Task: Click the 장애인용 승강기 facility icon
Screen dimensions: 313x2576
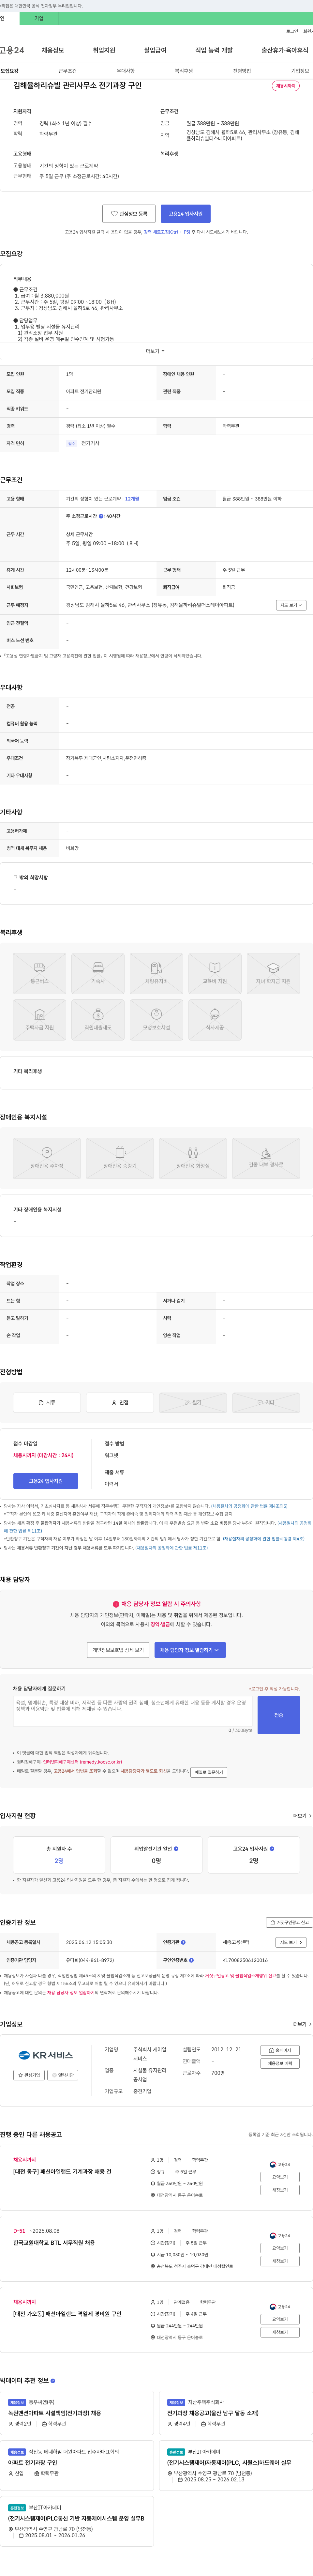Action: [120, 1158]
